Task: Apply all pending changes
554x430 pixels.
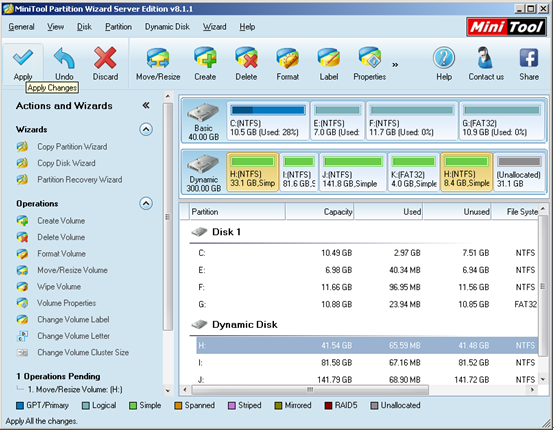Action: coord(23,64)
